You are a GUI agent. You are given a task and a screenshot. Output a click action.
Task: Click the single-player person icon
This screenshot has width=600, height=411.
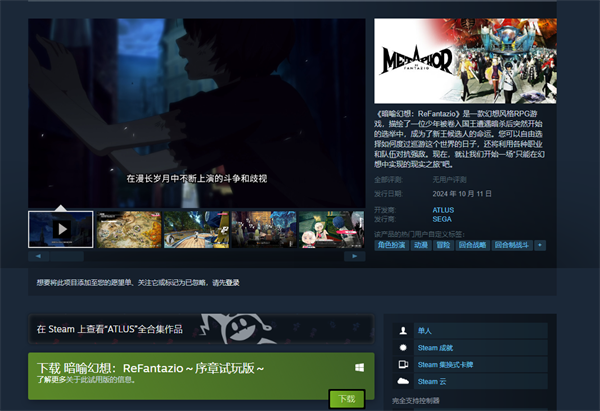pyautogui.click(x=403, y=331)
